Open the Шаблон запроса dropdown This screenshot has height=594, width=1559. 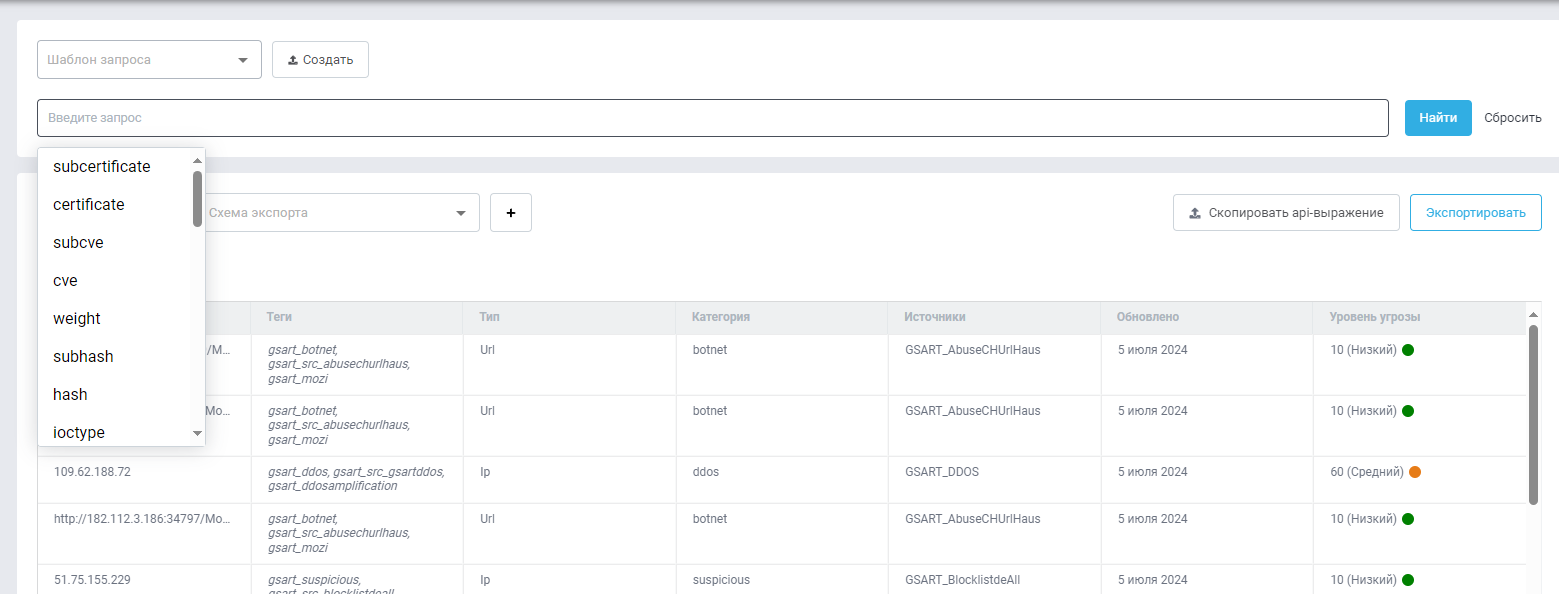pos(149,60)
